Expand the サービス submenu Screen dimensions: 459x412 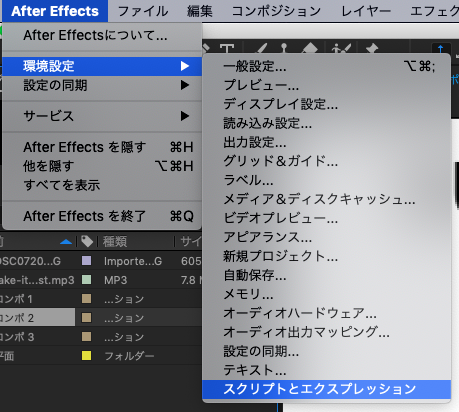(x=102, y=116)
